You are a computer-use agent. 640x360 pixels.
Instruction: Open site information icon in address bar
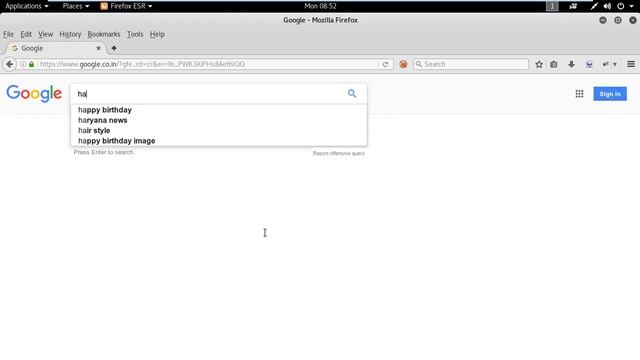(x=23, y=64)
